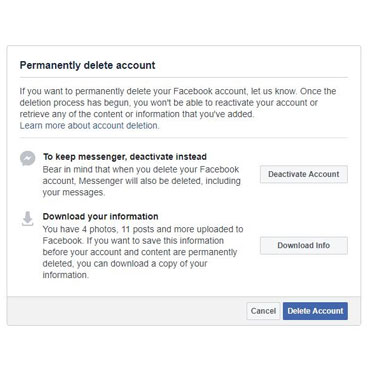Choose the Deactivate Account button
Viewport: 370px width, 376px height.
(304, 174)
